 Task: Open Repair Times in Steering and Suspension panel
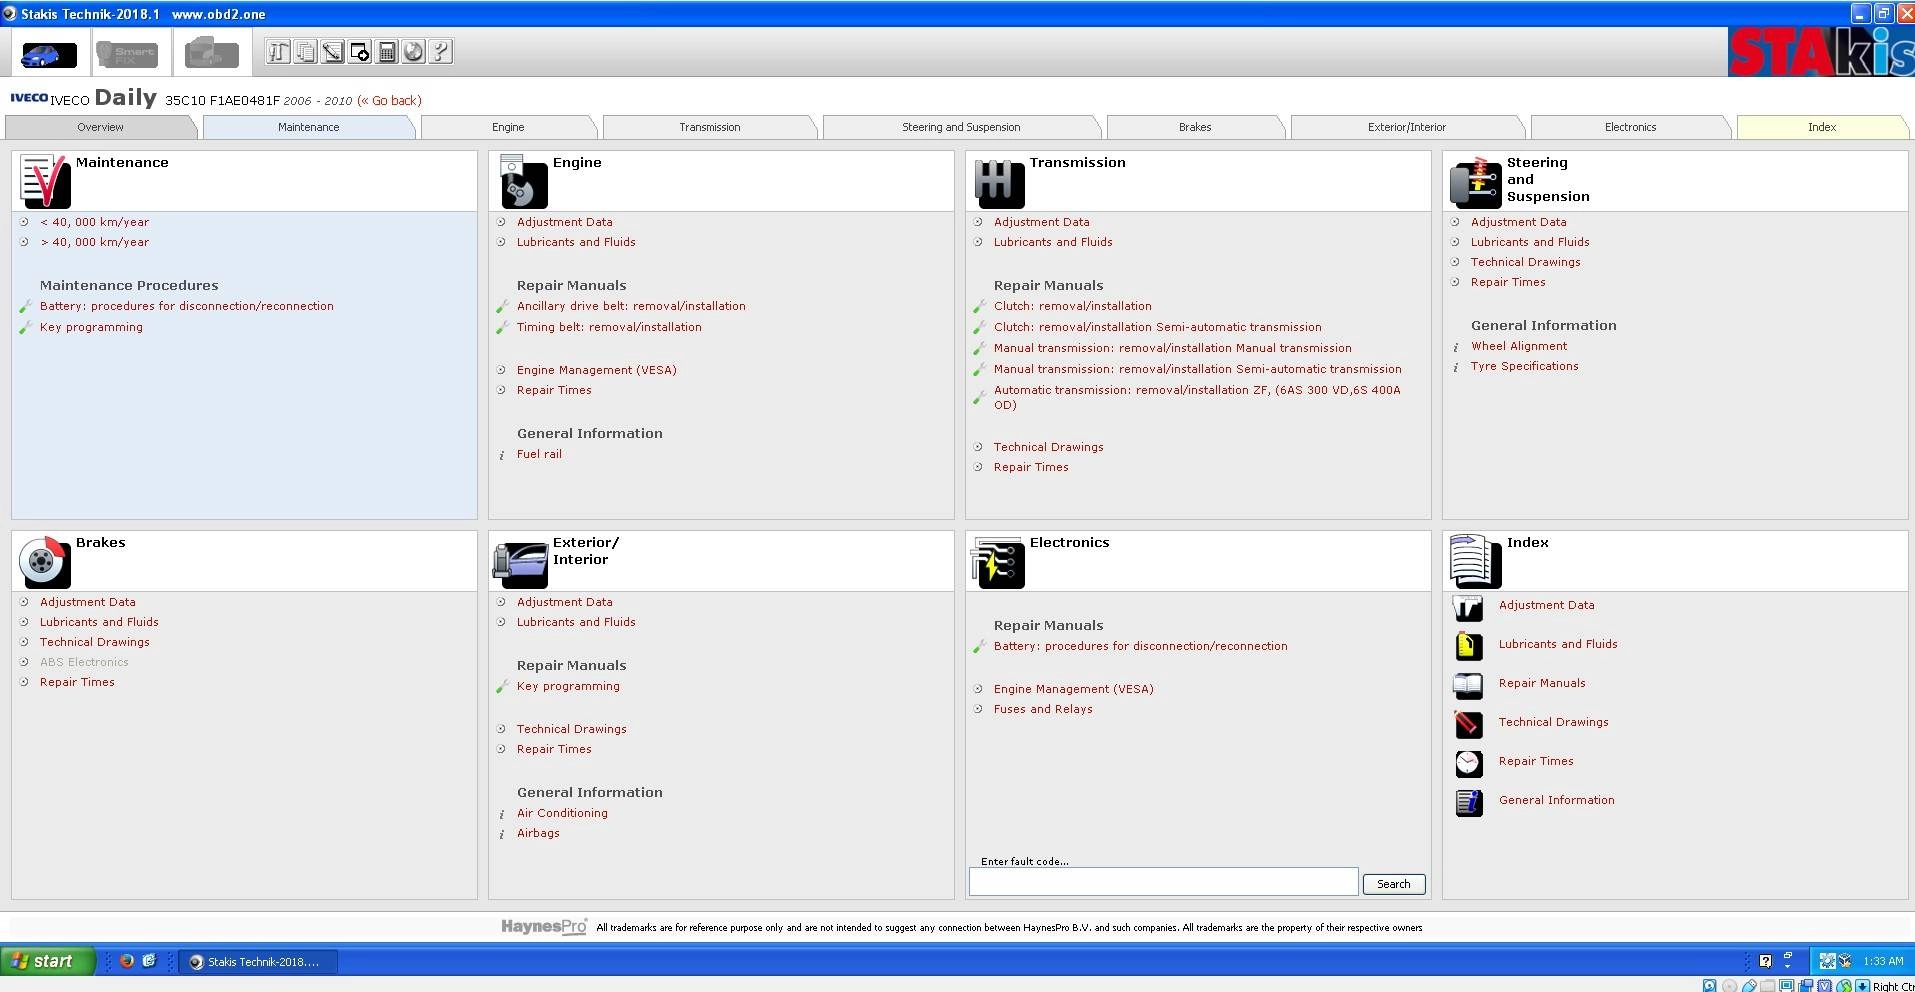pyautogui.click(x=1508, y=282)
